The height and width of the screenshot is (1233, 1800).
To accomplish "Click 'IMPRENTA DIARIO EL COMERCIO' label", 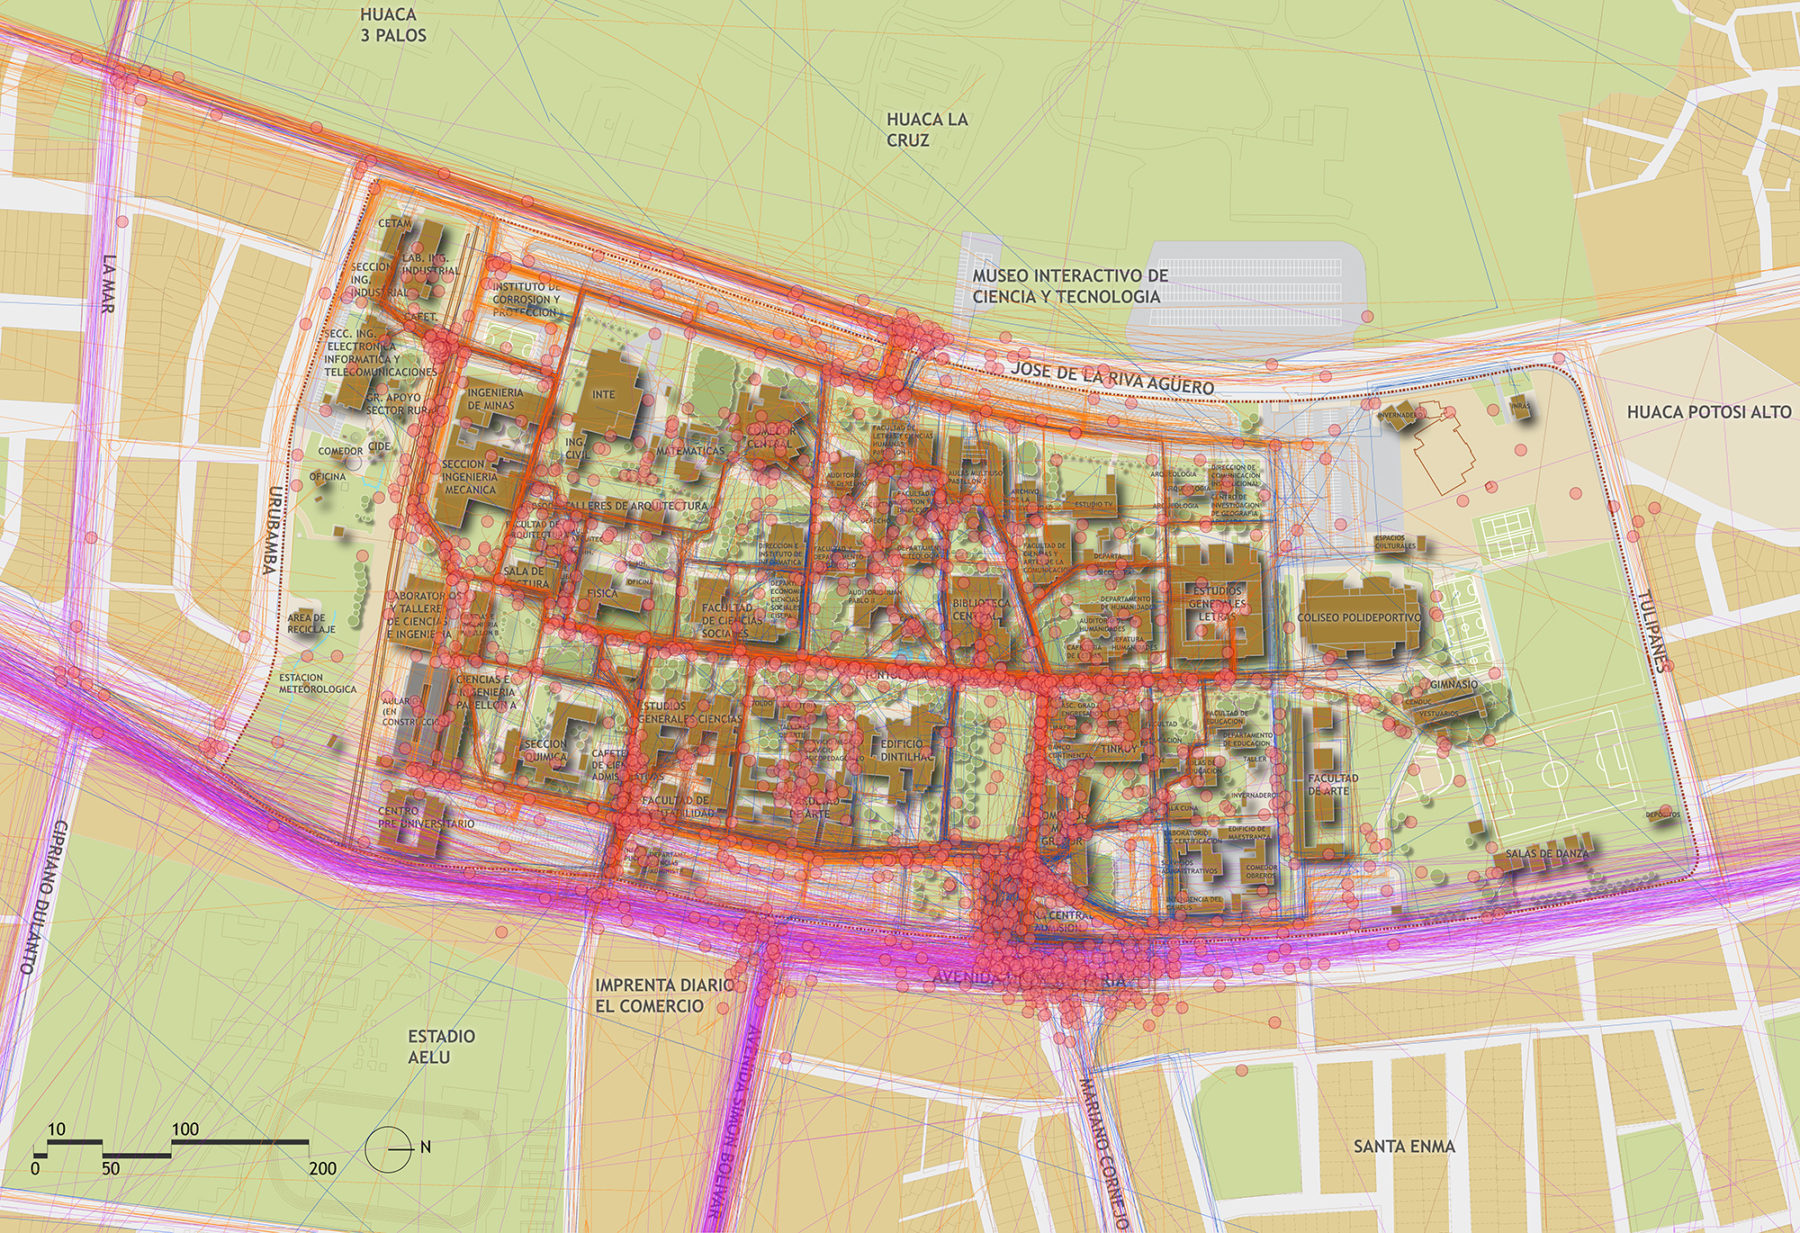I will tap(664, 994).
